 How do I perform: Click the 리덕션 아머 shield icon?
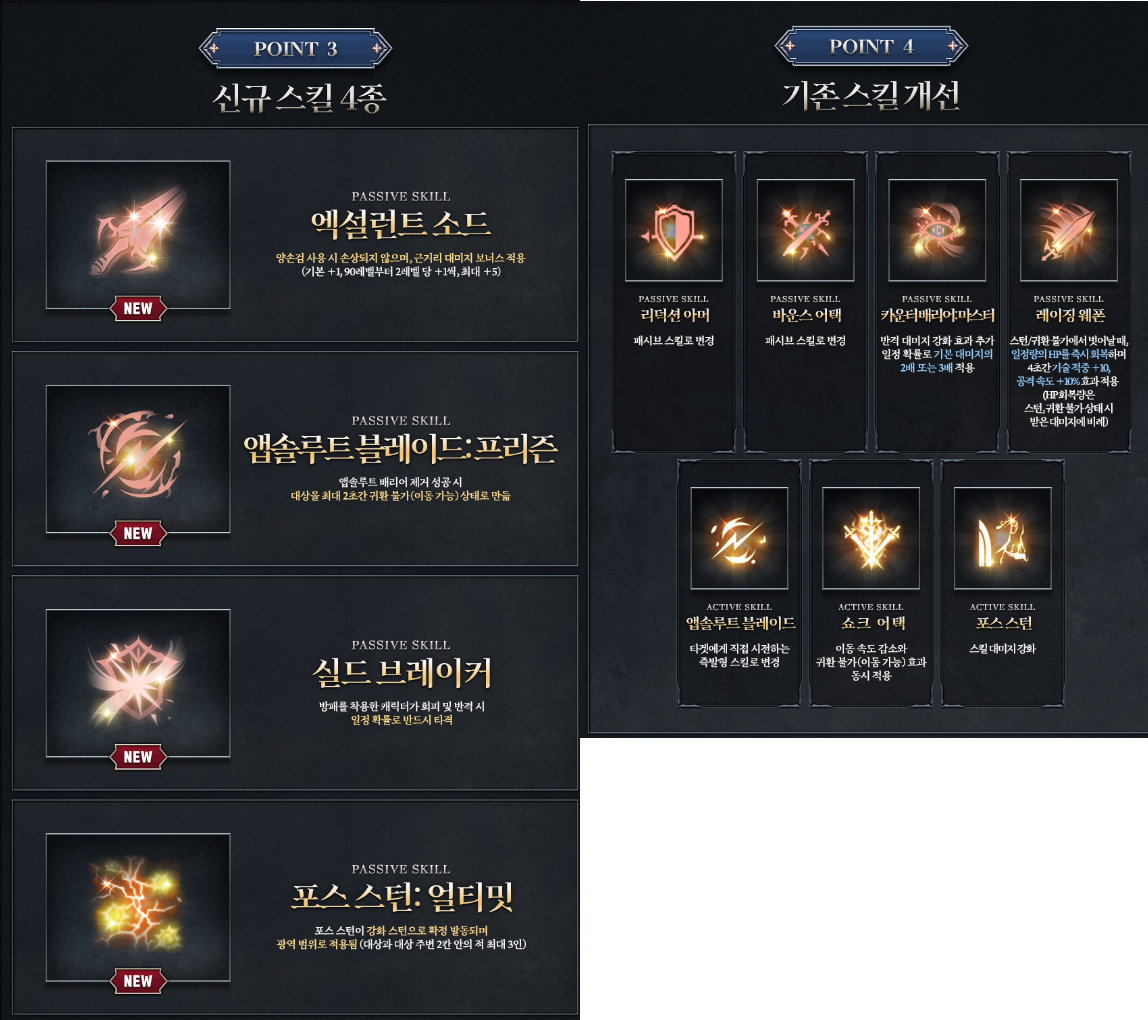tap(674, 230)
